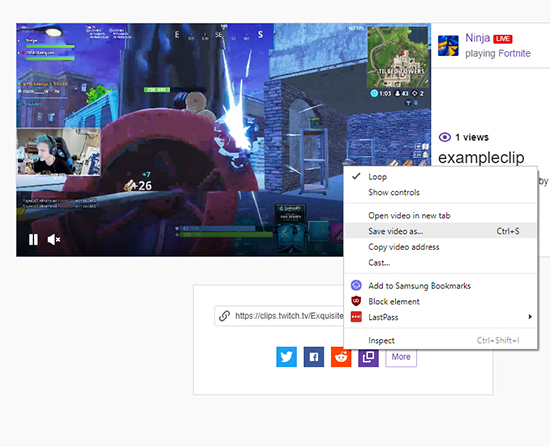Toggle Show controls in the context menu
The width and height of the screenshot is (550, 447).
394,192
